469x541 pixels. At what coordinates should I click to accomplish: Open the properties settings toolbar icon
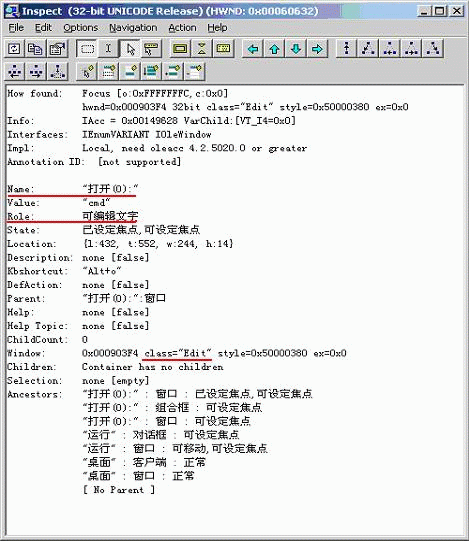[57, 49]
